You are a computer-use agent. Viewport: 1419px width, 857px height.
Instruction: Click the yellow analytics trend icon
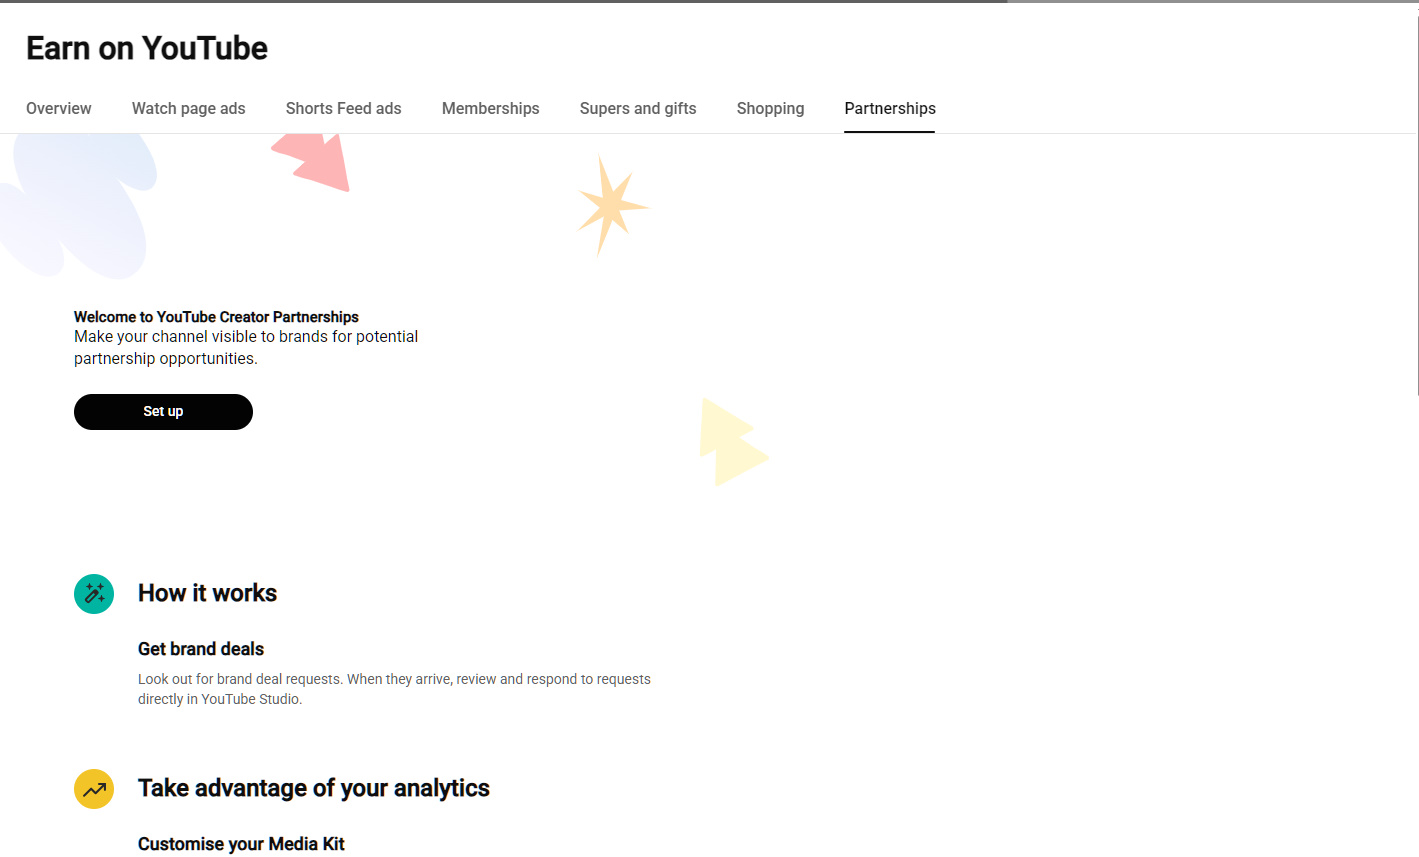coord(94,789)
